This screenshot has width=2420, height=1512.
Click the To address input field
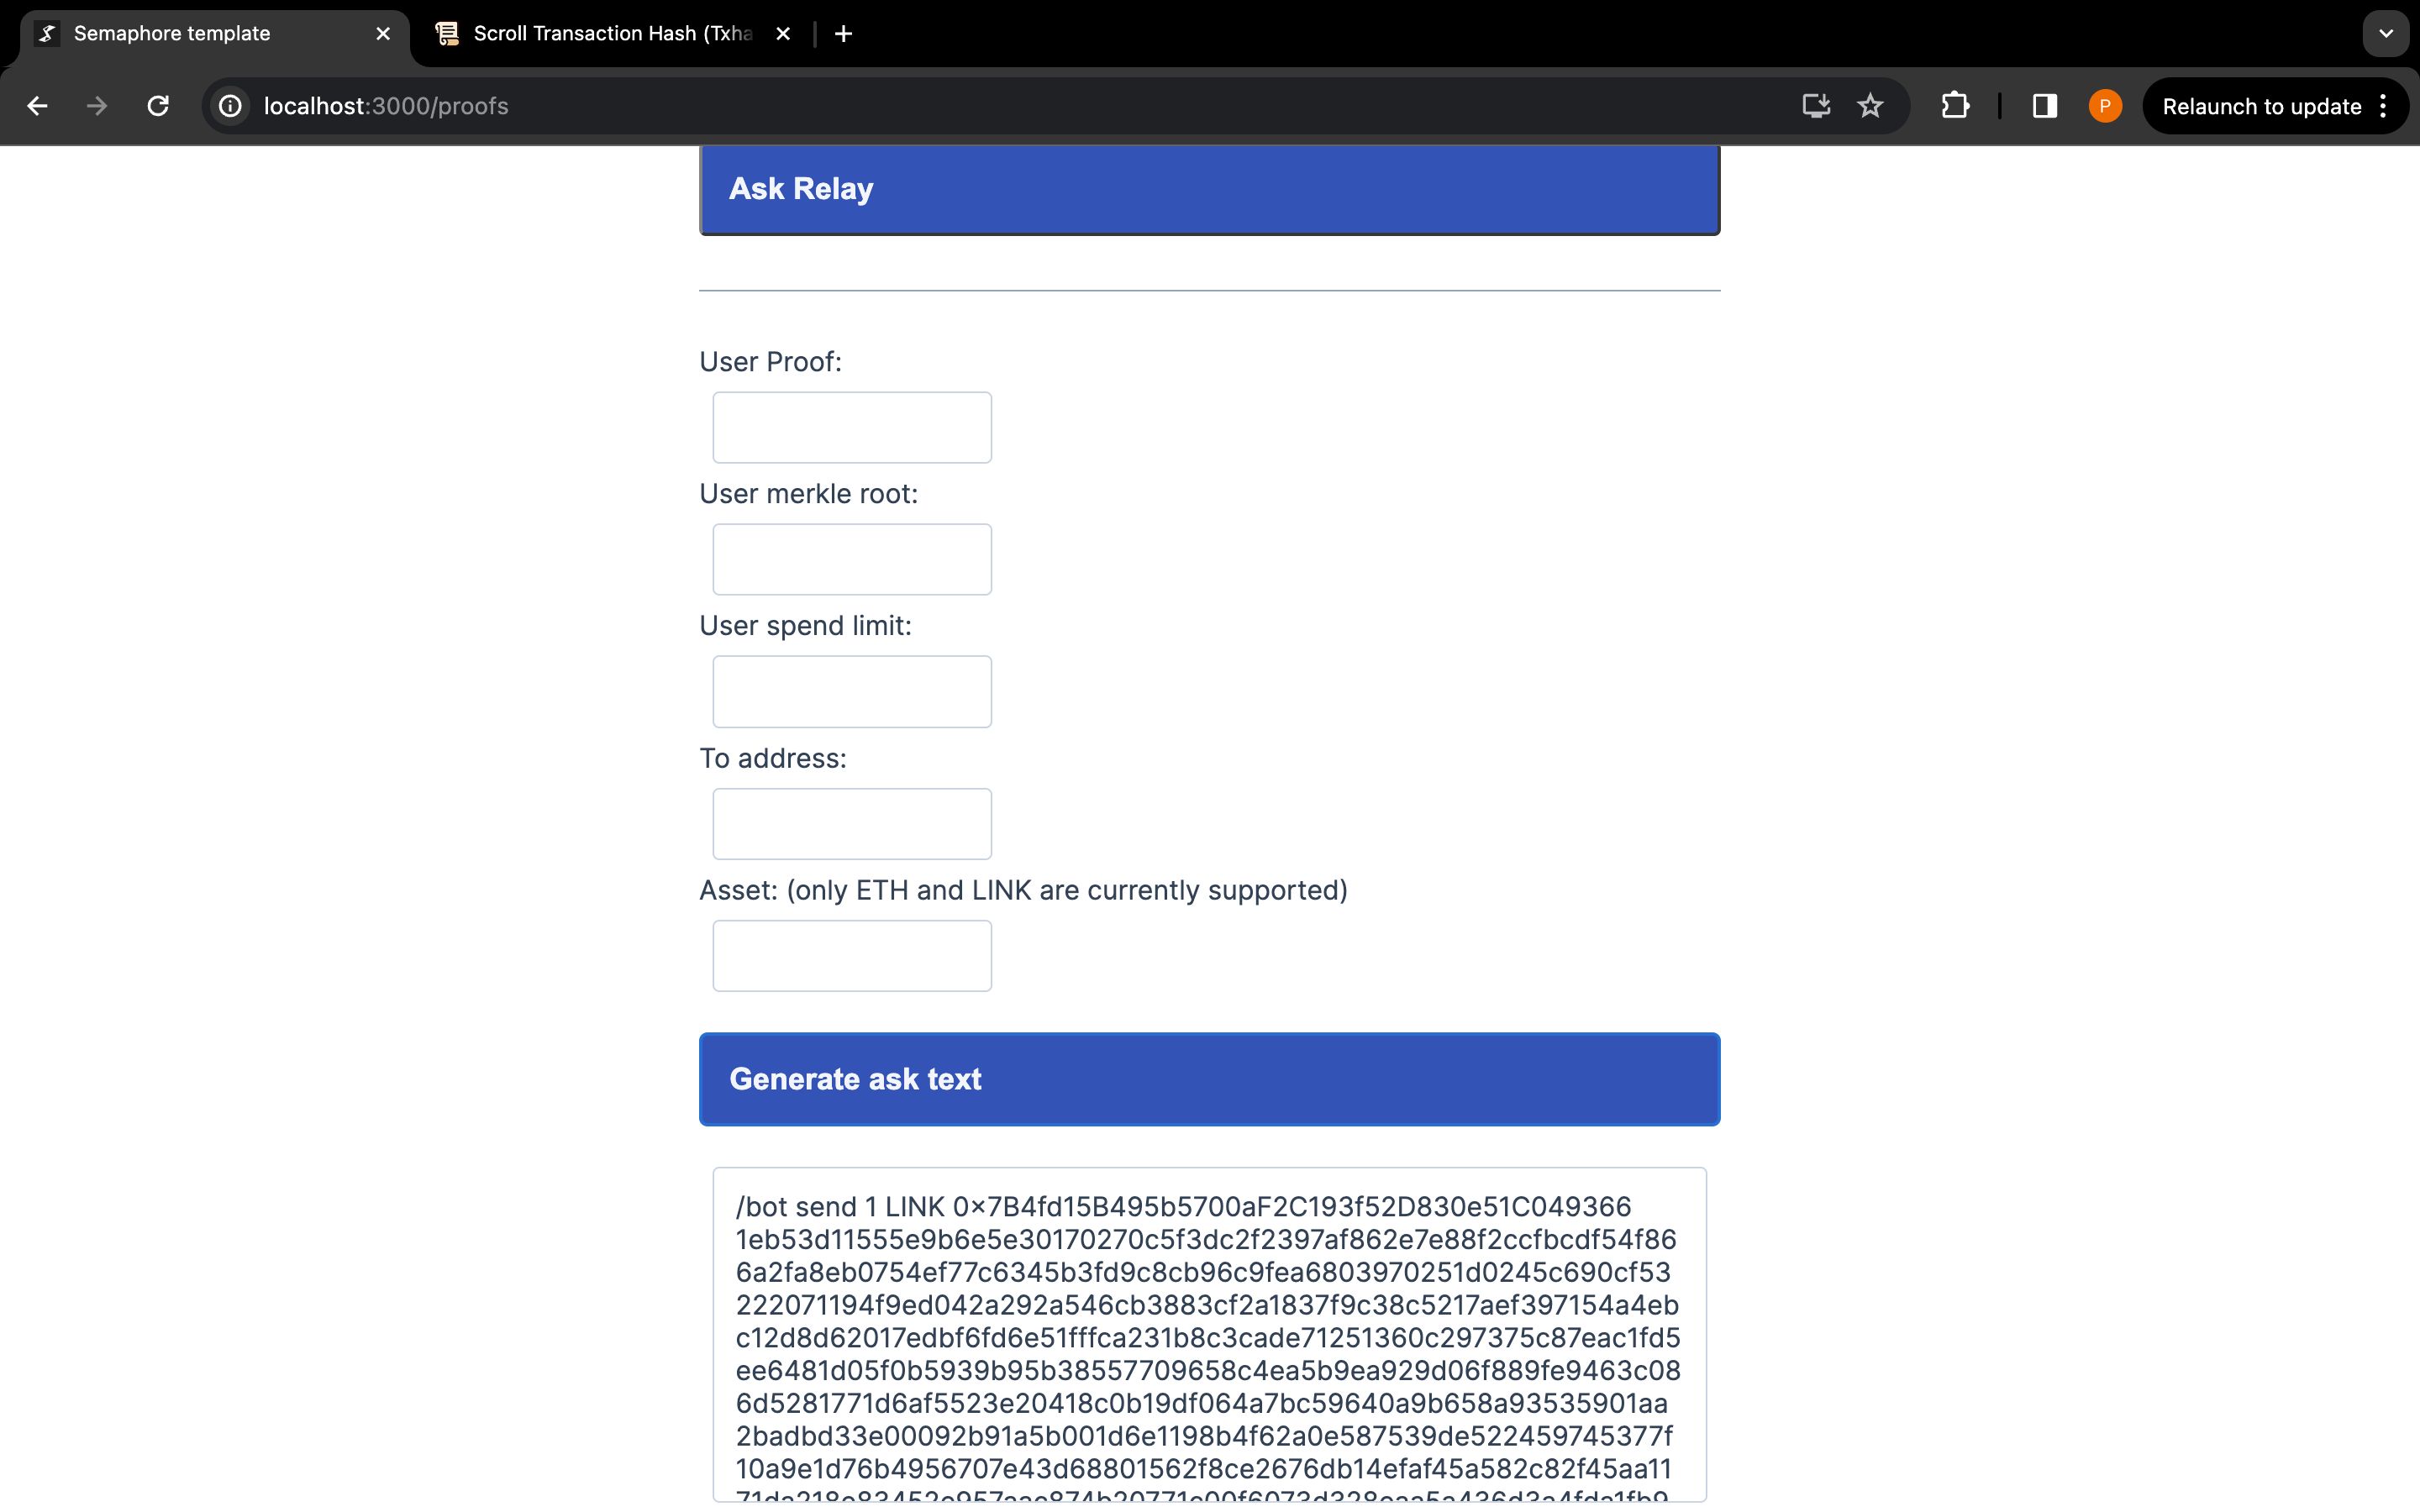coord(852,822)
